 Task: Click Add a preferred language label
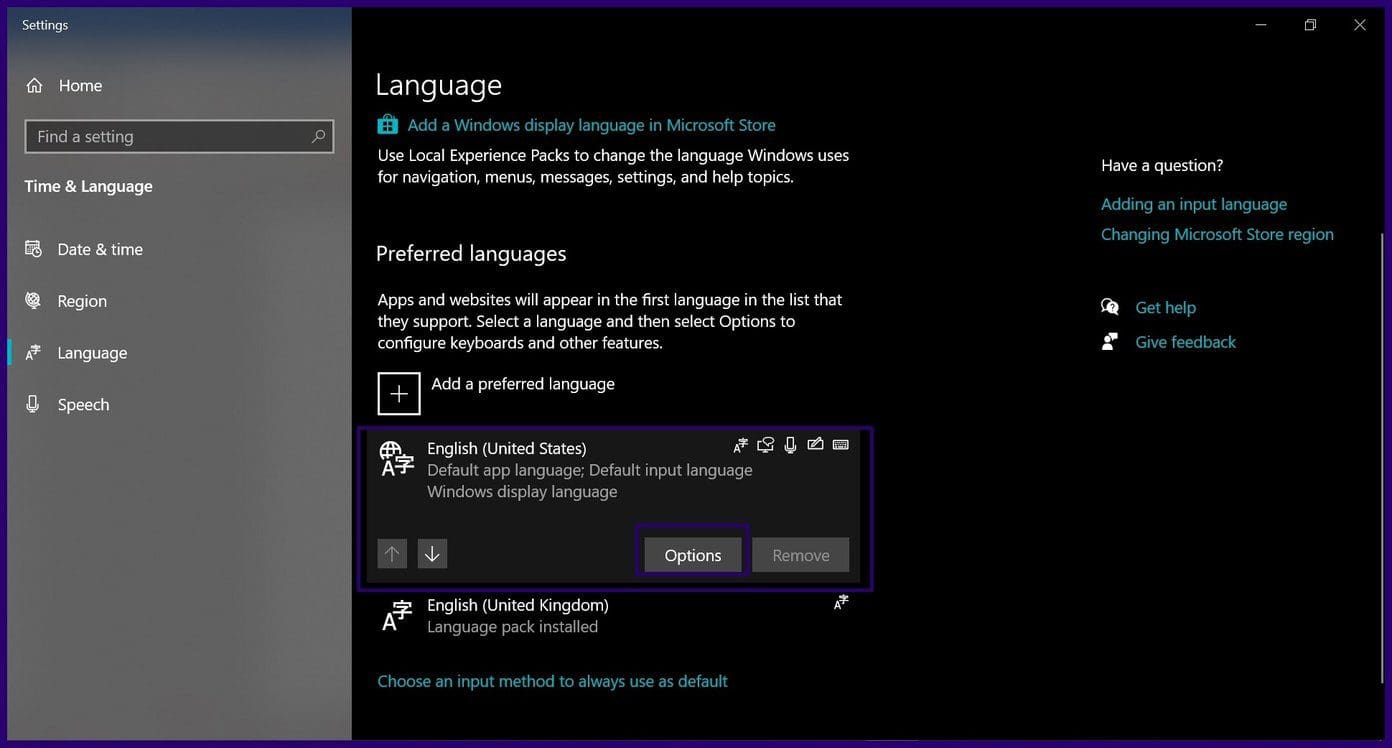coord(523,384)
